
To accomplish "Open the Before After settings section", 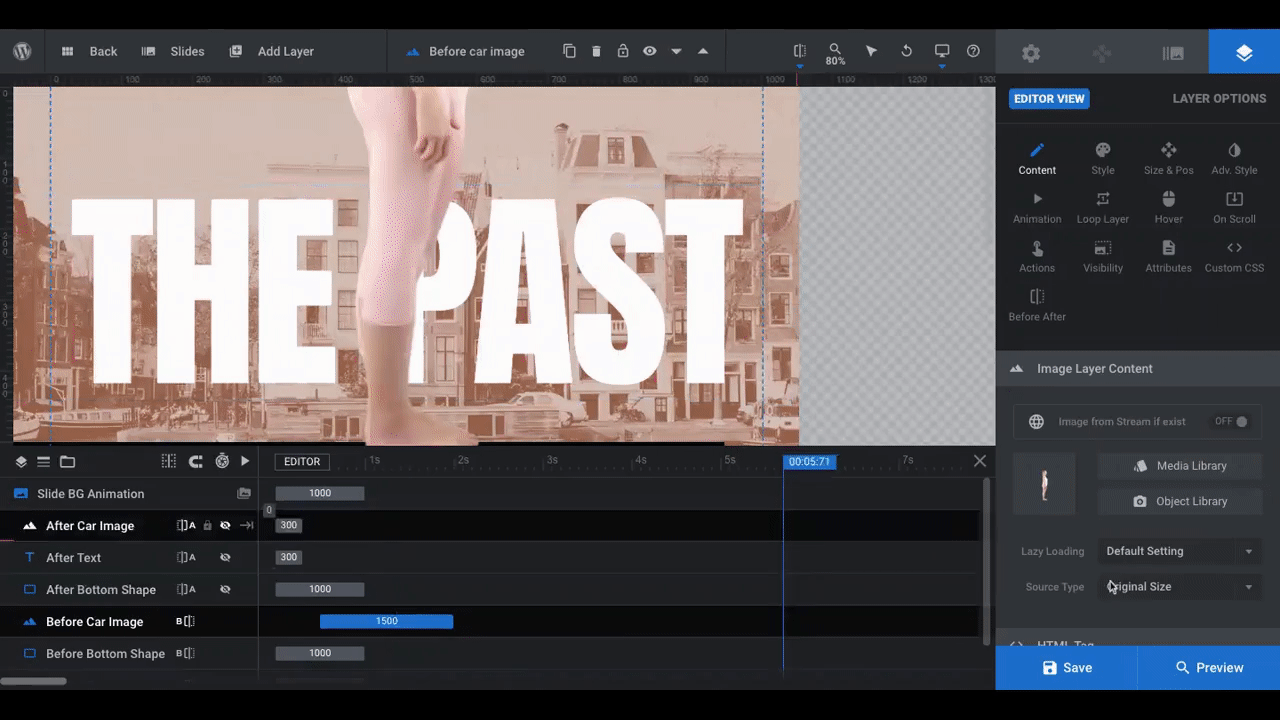I will click(x=1037, y=306).
